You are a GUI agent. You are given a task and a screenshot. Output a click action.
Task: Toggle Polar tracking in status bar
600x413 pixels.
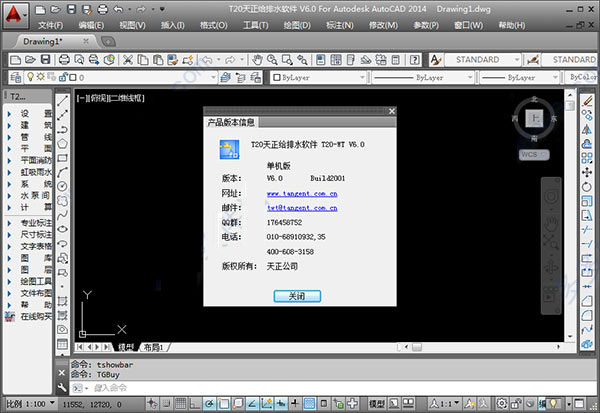click(x=209, y=403)
